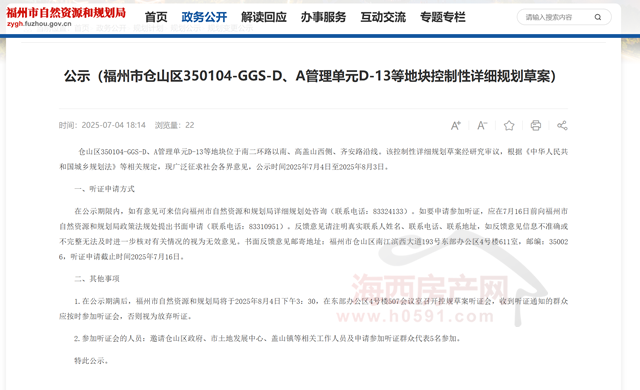
Task: Increase font size with A+ icon
Action: pyautogui.click(x=456, y=125)
